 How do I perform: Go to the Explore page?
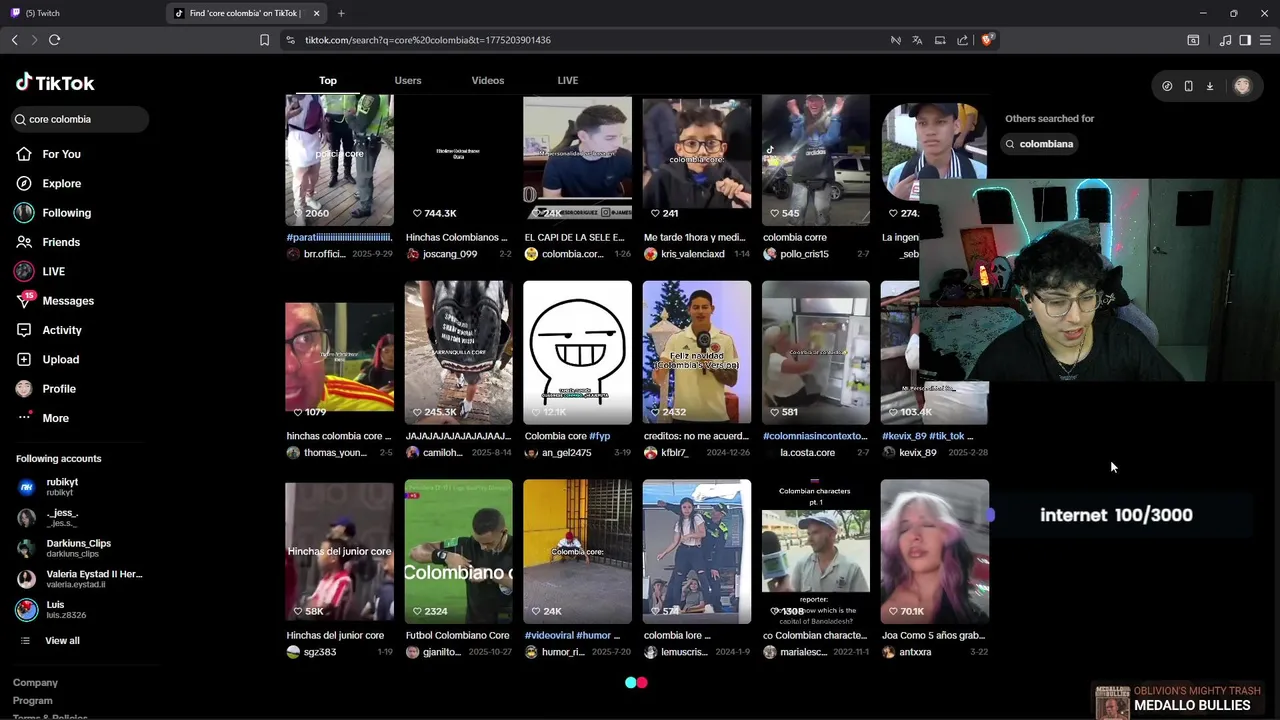(61, 183)
